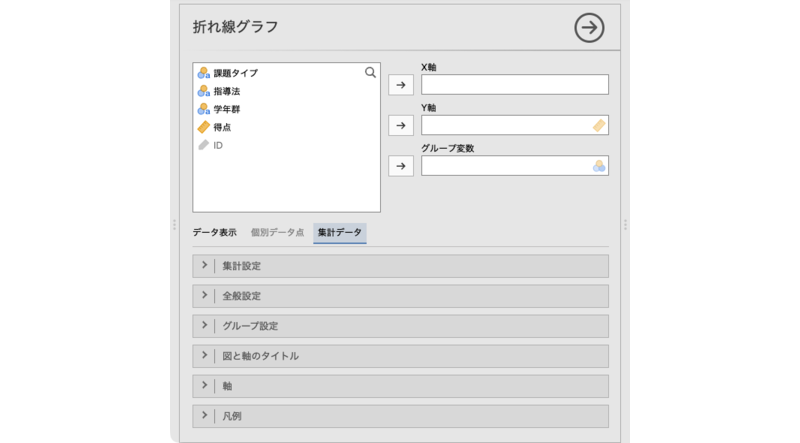Select the 指導法 variable
Screen dimensions: 800x443
228,91
